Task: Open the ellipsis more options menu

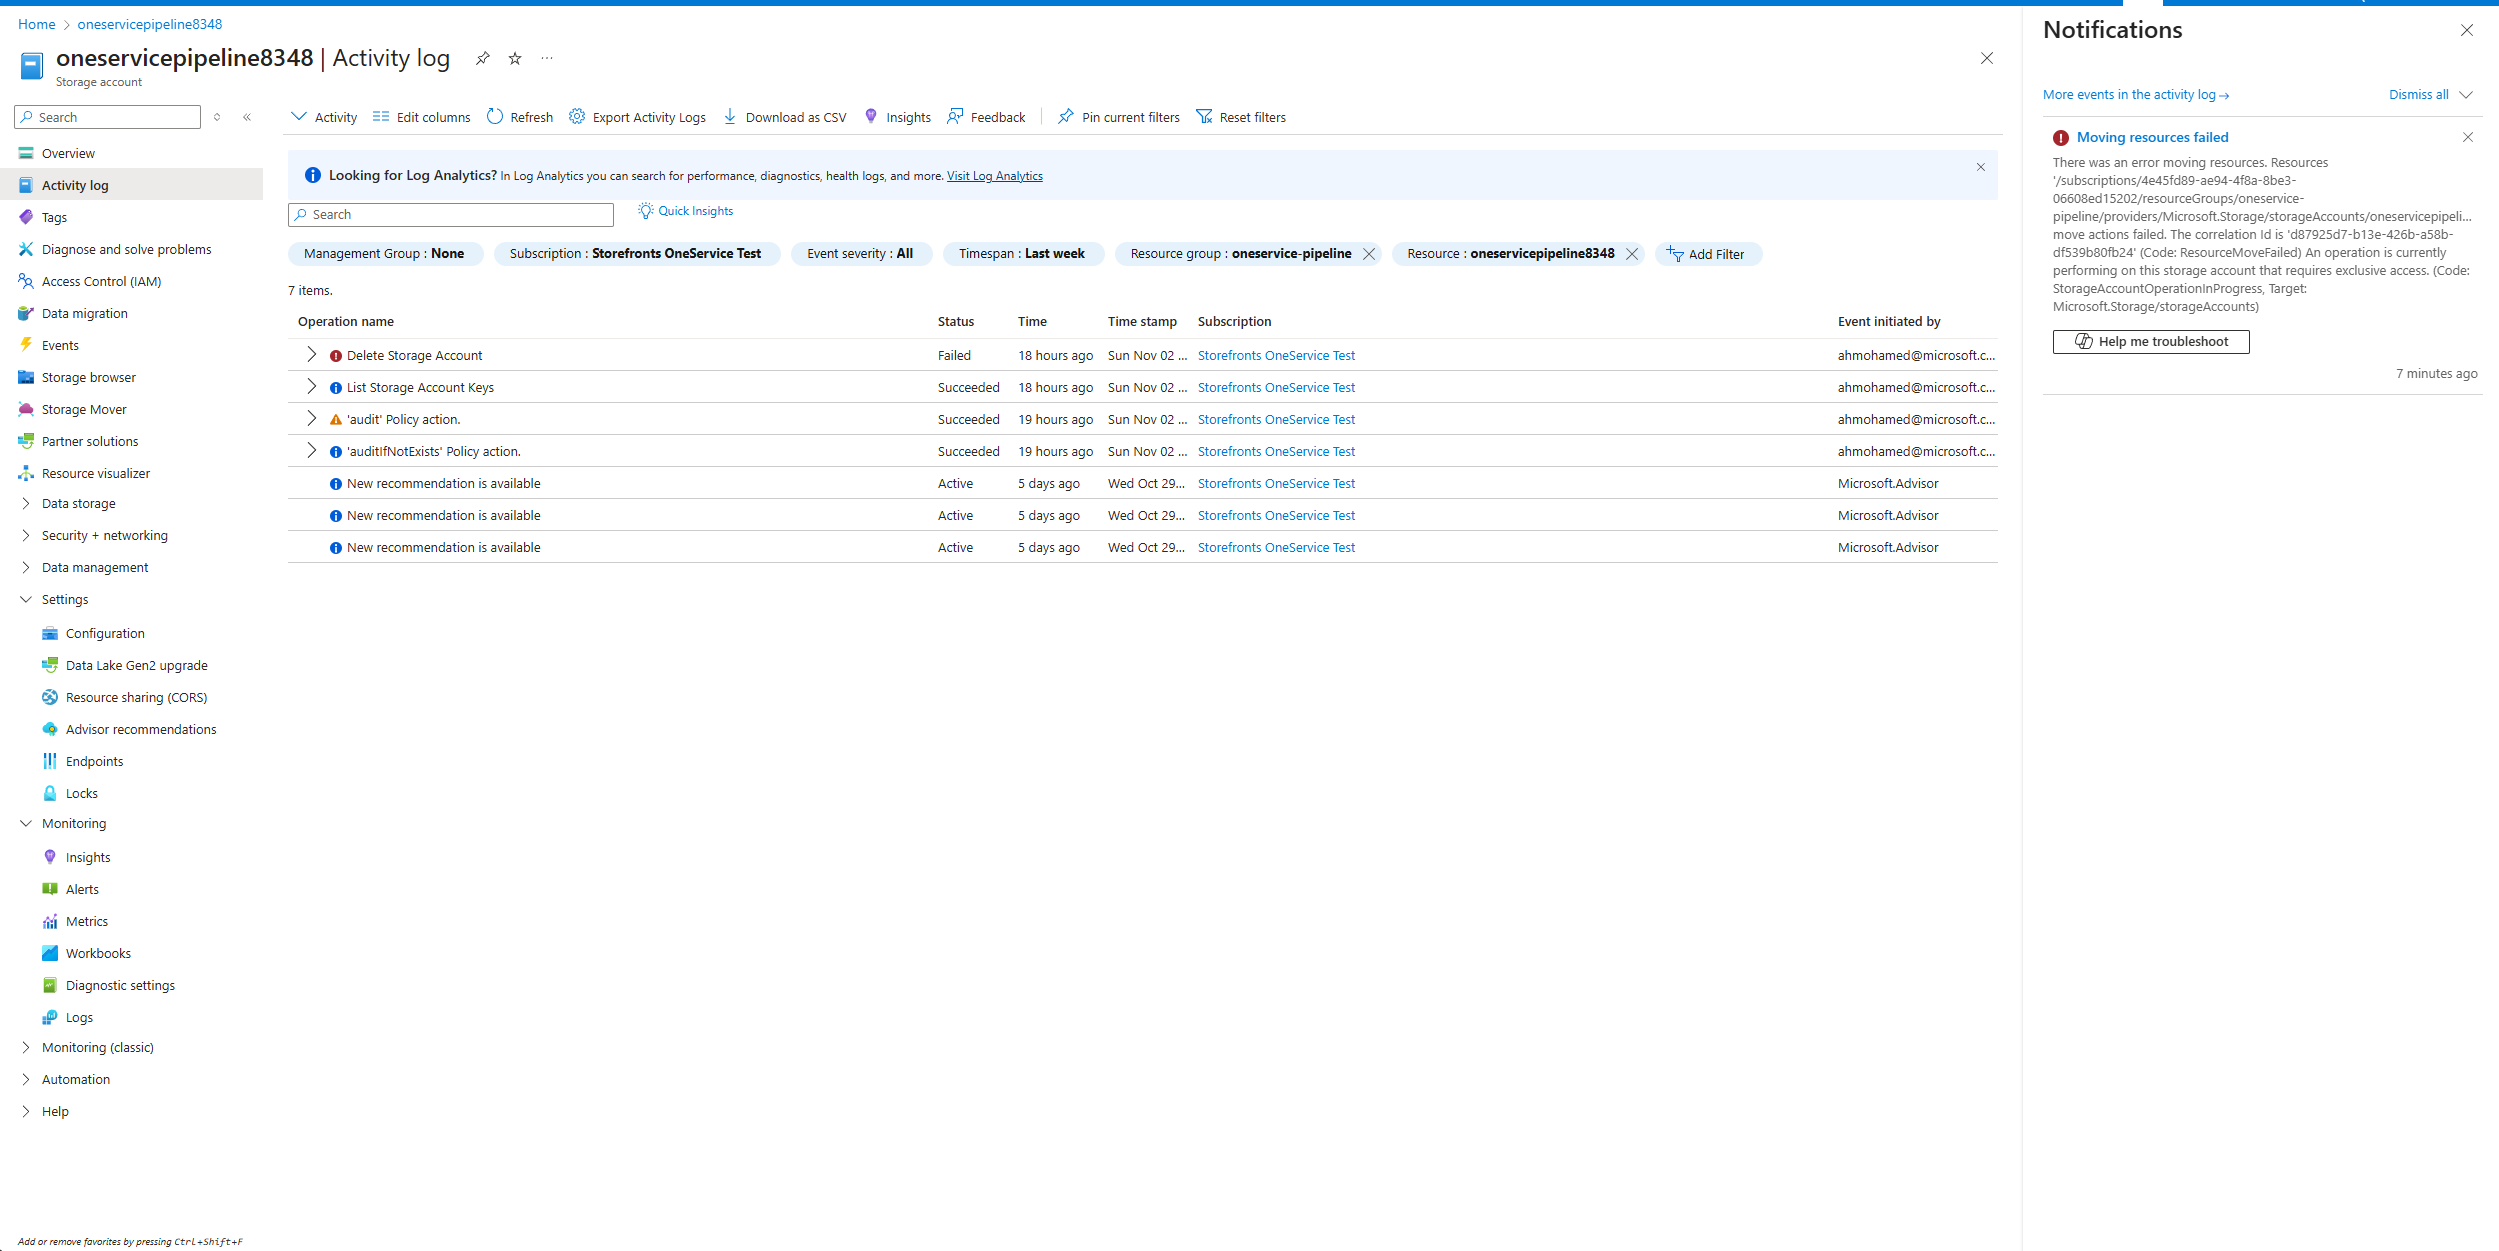Action: 547,58
